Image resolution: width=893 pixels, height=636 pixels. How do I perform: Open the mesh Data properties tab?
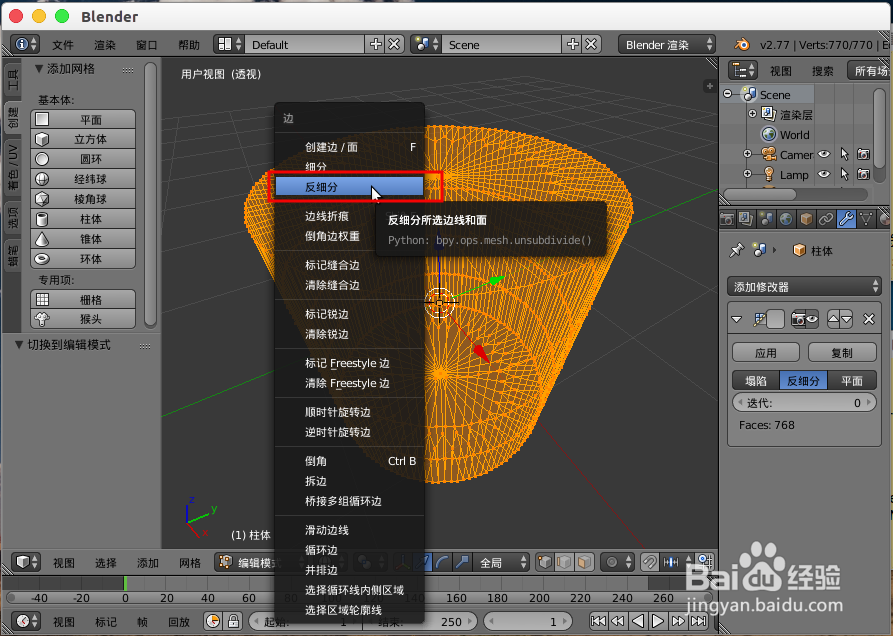[866, 219]
